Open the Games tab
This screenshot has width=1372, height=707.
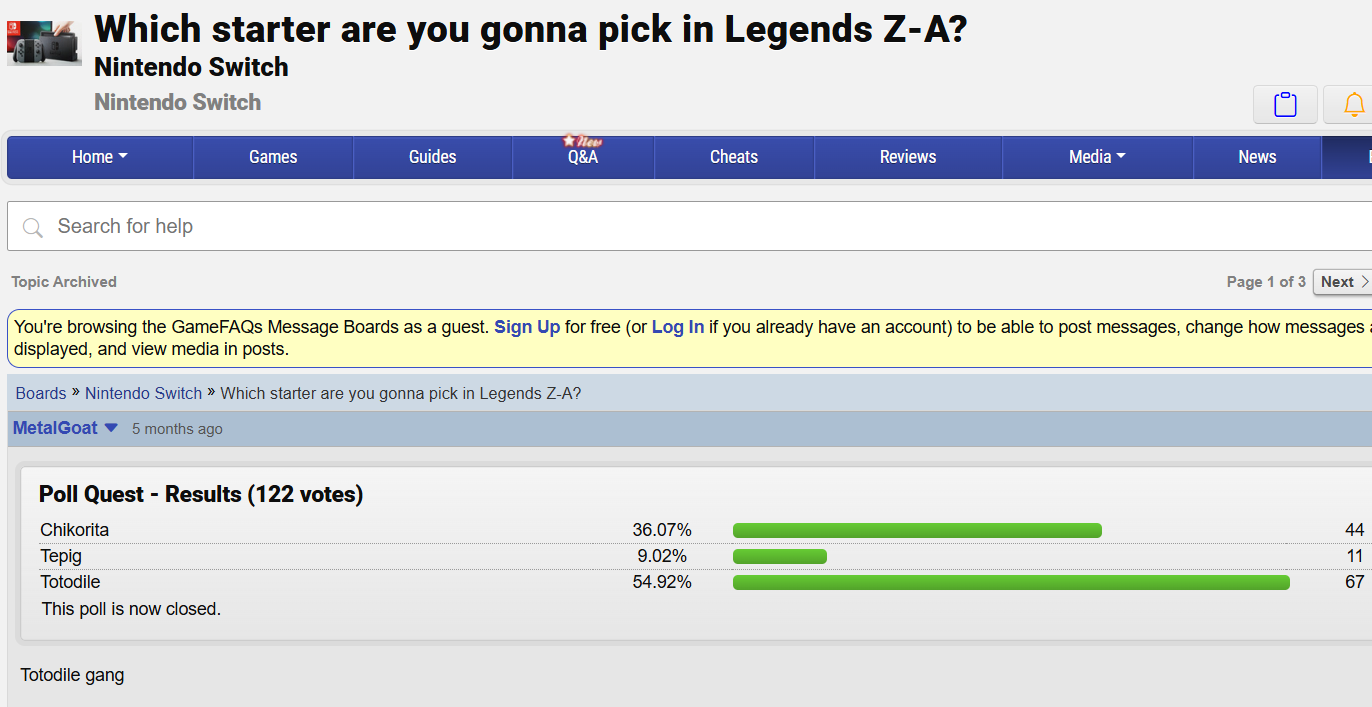[x=273, y=157]
